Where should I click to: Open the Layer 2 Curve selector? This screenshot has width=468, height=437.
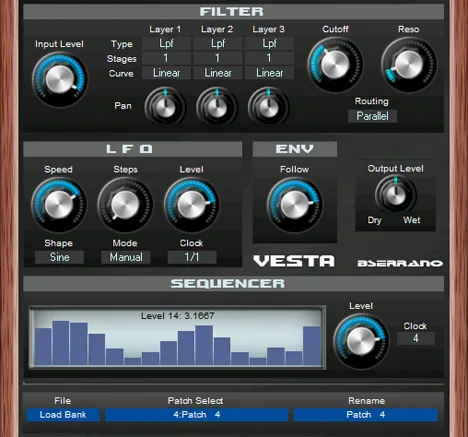[218, 73]
